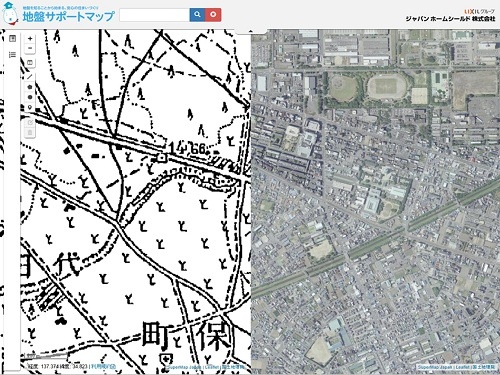The image size is (500, 375).
Task: Select the draw circle tool
Action: pos(30,97)
